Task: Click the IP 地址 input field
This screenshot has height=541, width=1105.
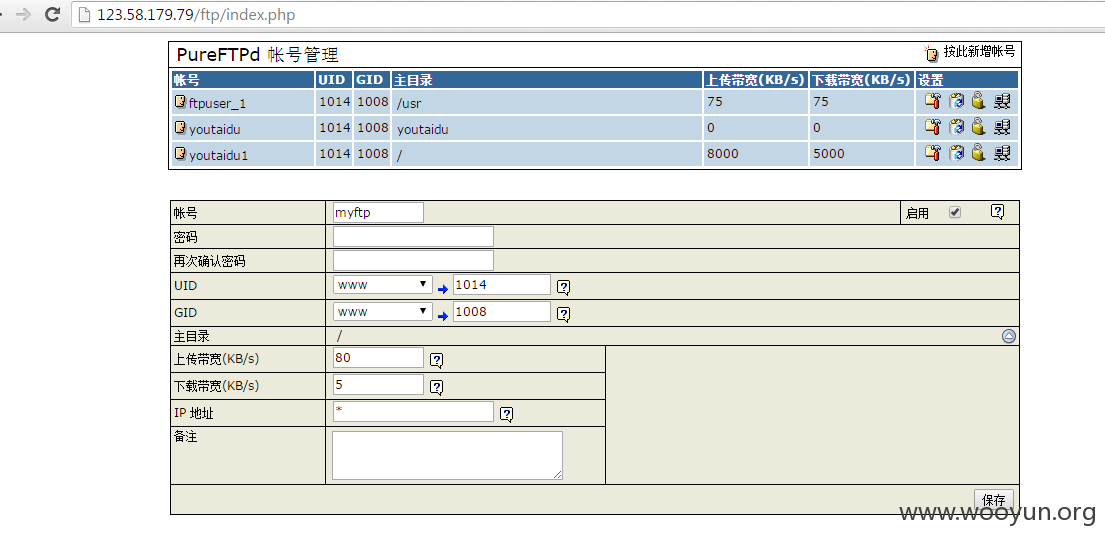Action: [x=413, y=411]
